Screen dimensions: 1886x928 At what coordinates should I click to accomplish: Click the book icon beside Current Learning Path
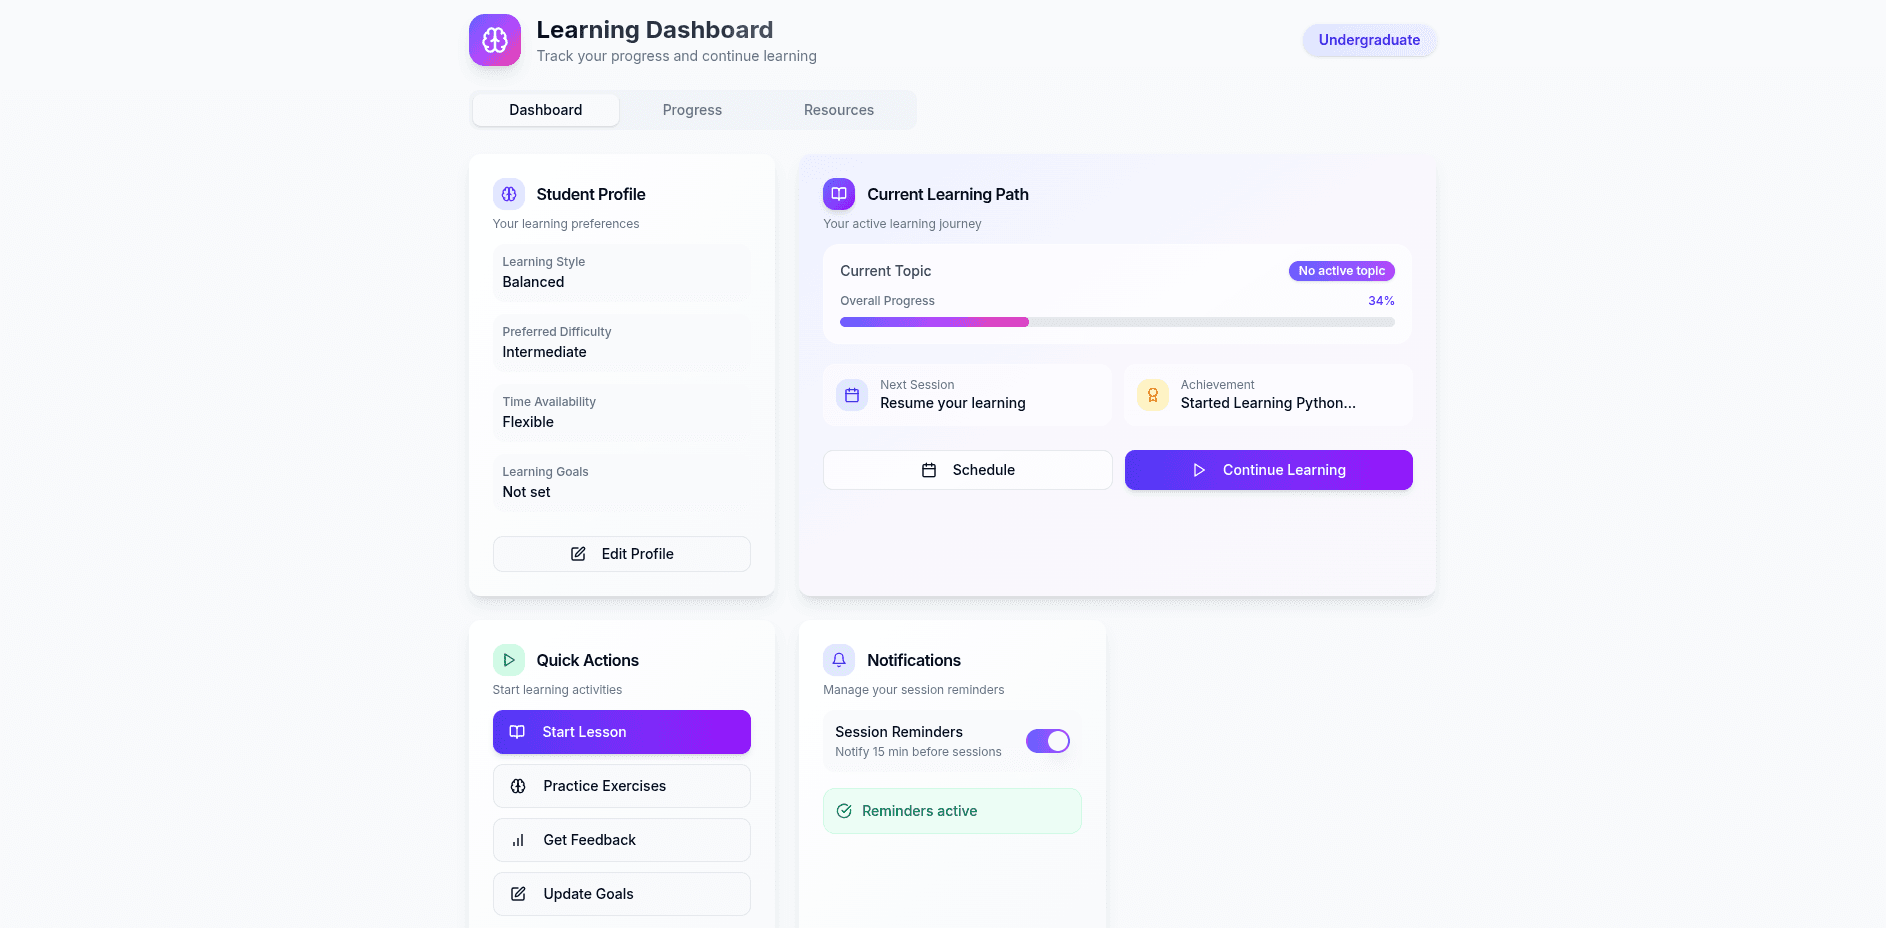pyautogui.click(x=838, y=194)
